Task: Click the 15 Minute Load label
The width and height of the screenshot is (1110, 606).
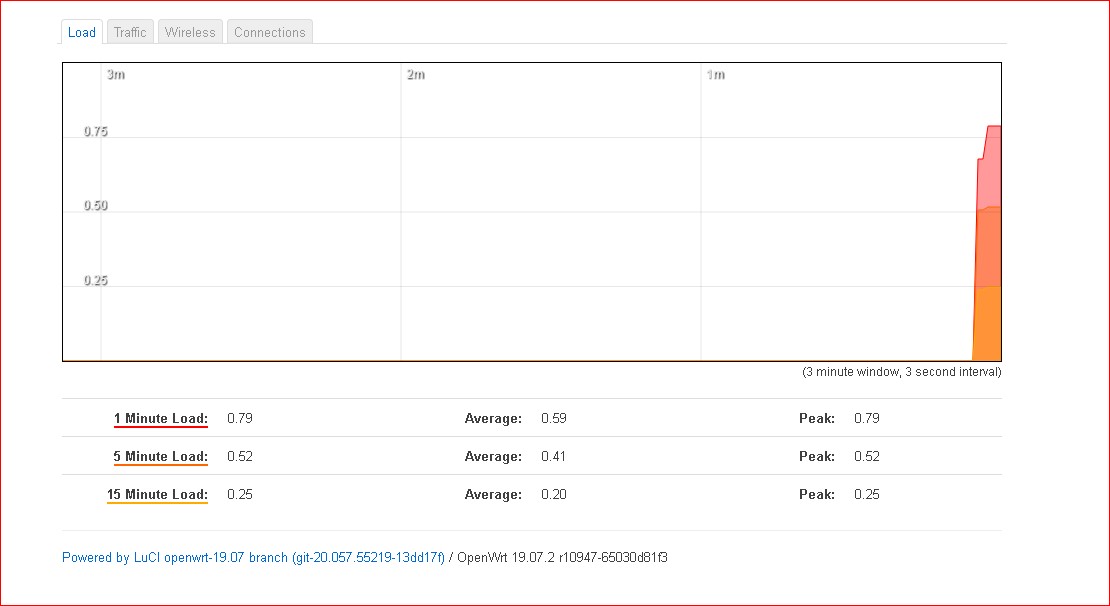Action: [x=157, y=494]
